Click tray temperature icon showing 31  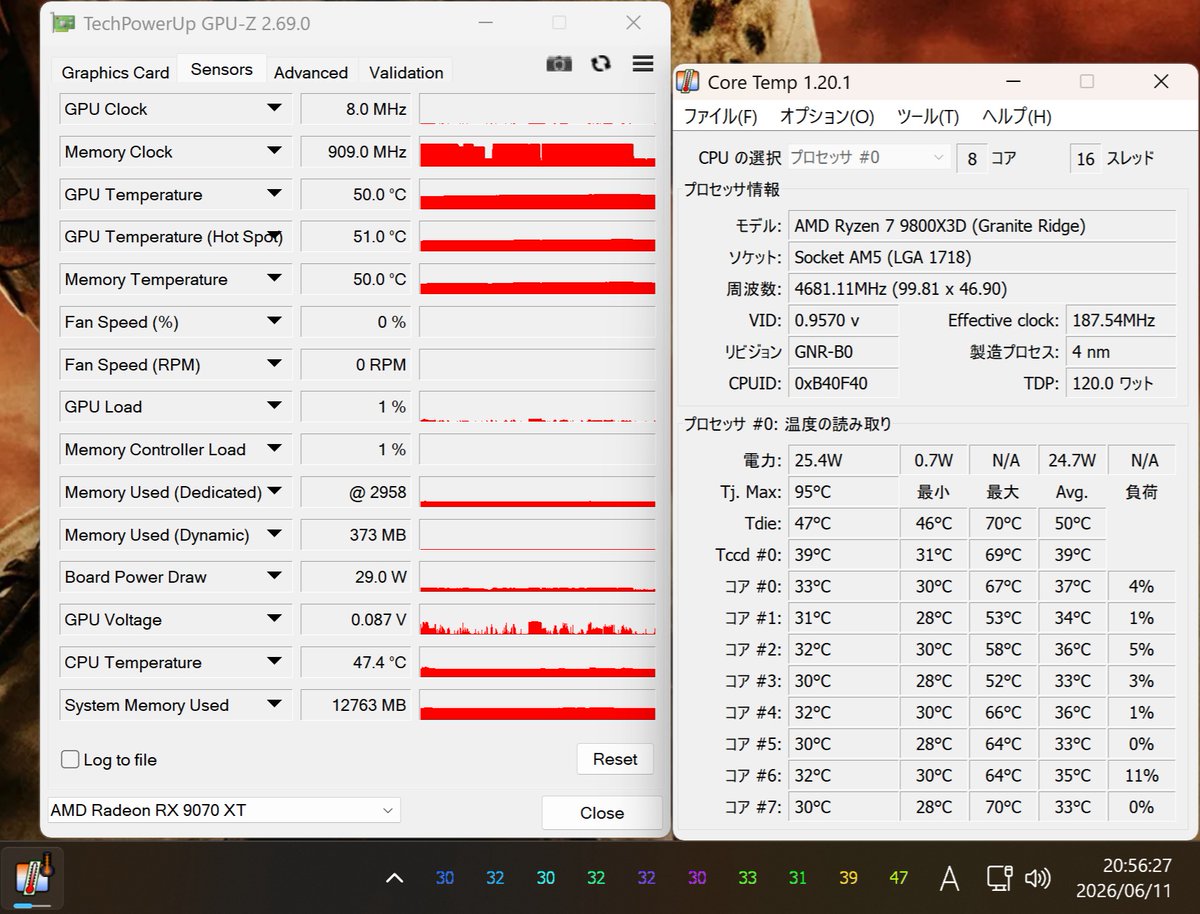coord(797,878)
